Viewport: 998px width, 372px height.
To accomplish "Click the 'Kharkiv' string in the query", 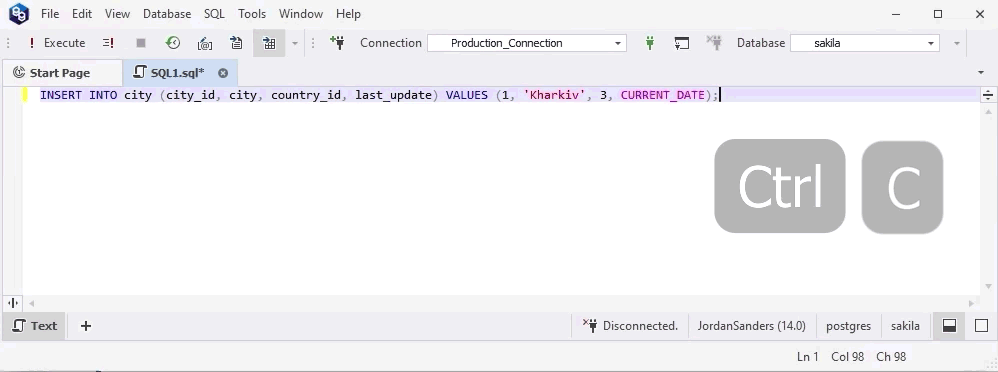I will [x=554, y=95].
